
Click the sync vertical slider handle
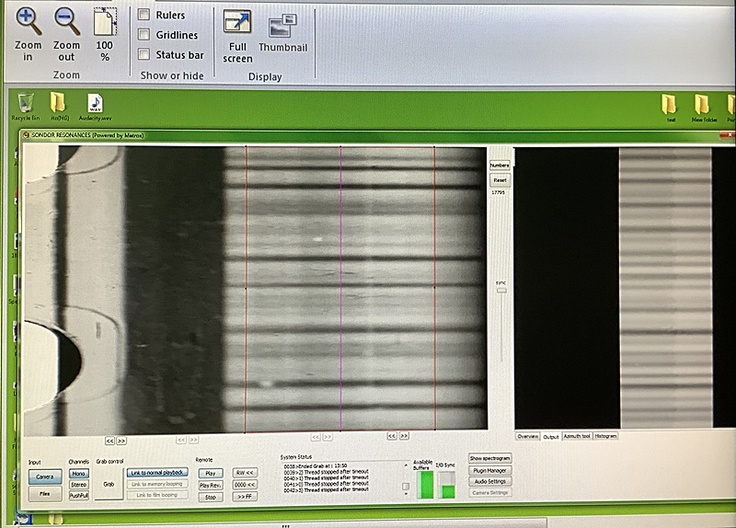[501, 289]
